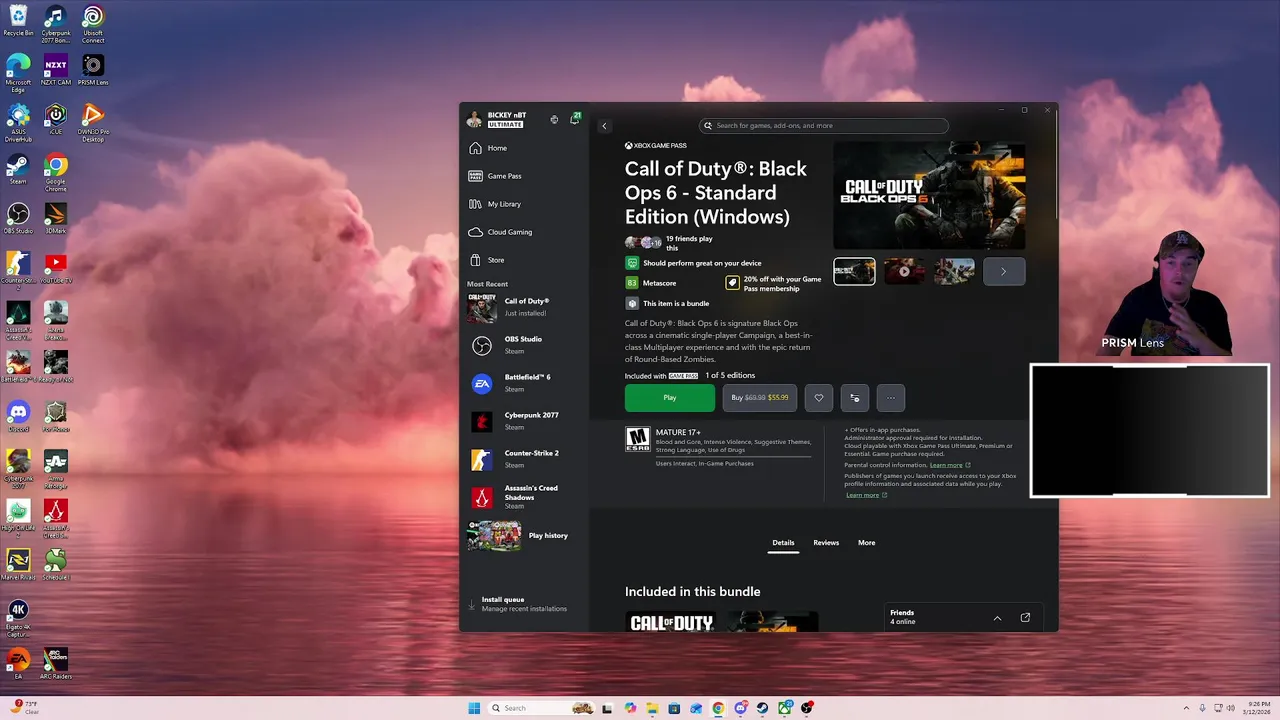Open Windows Start menu

(474, 708)
